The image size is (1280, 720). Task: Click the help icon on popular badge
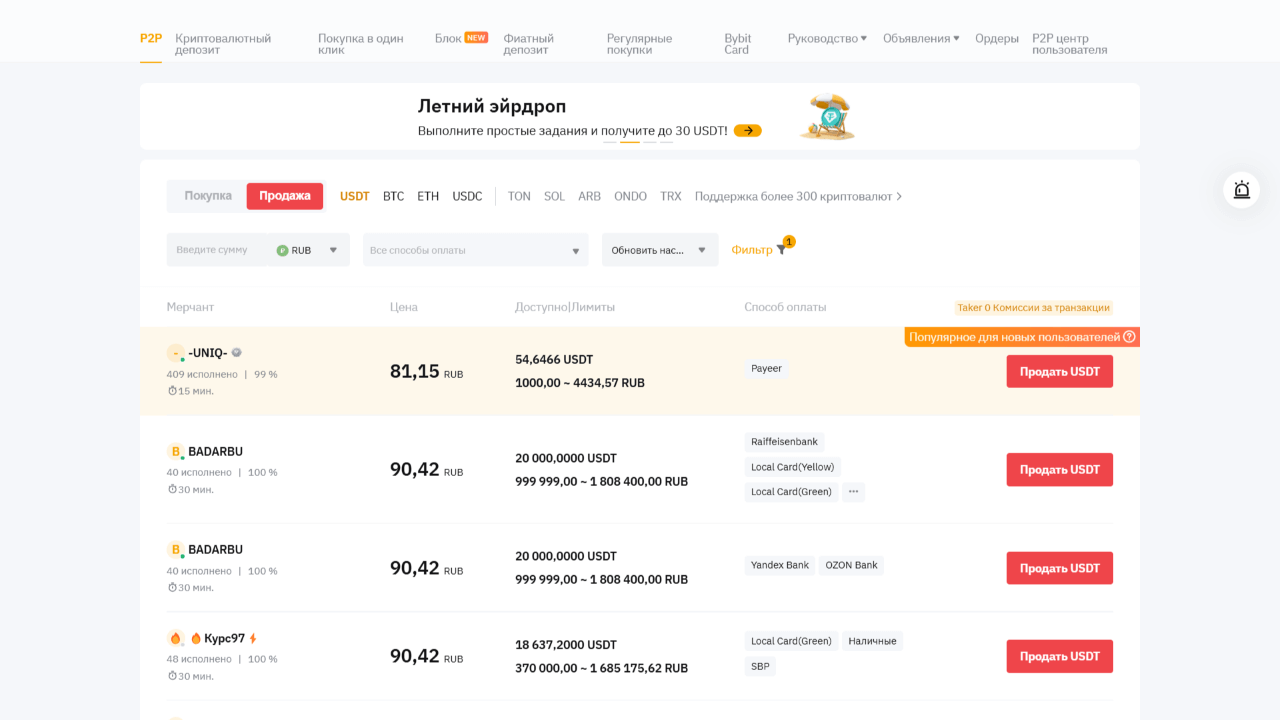[x=1129, y=337]
